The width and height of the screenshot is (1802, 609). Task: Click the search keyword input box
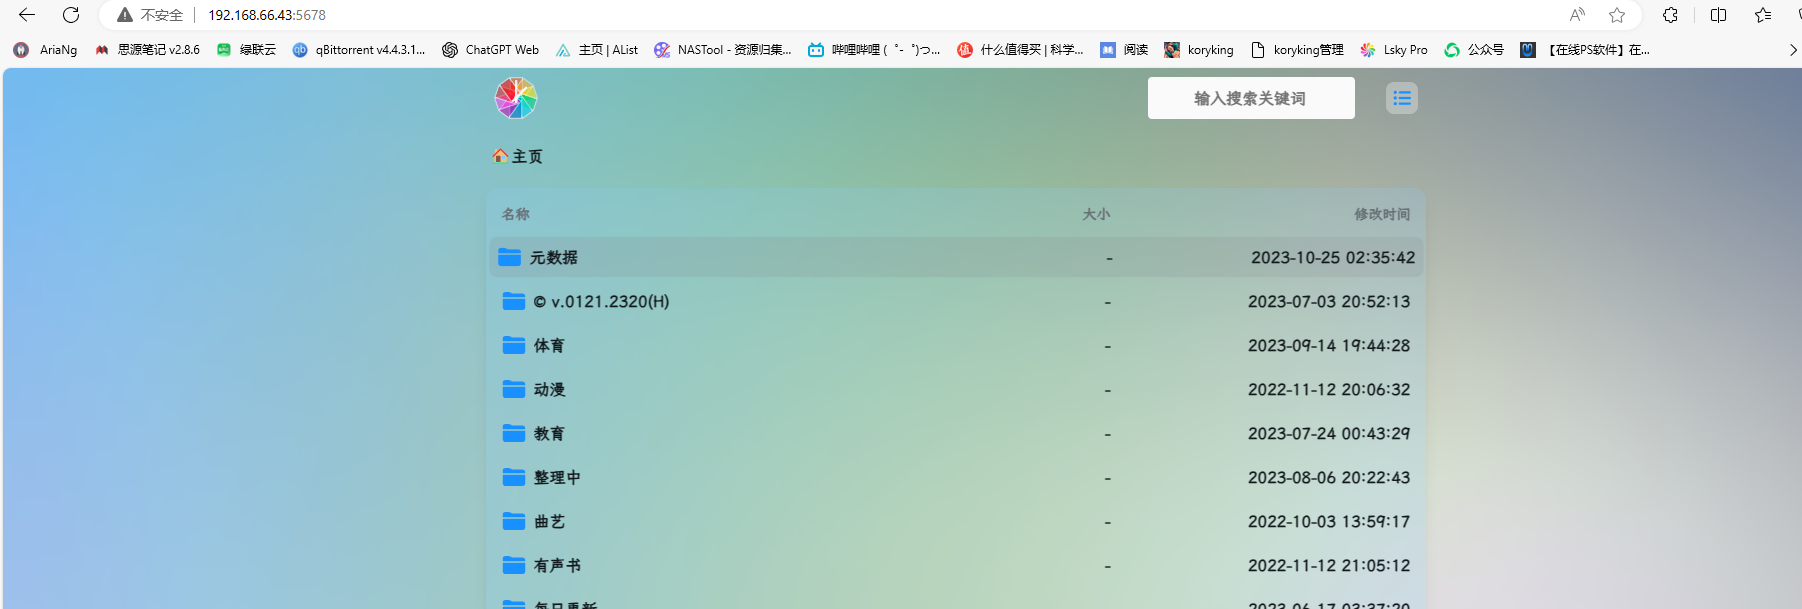(x=1250, y=98)
